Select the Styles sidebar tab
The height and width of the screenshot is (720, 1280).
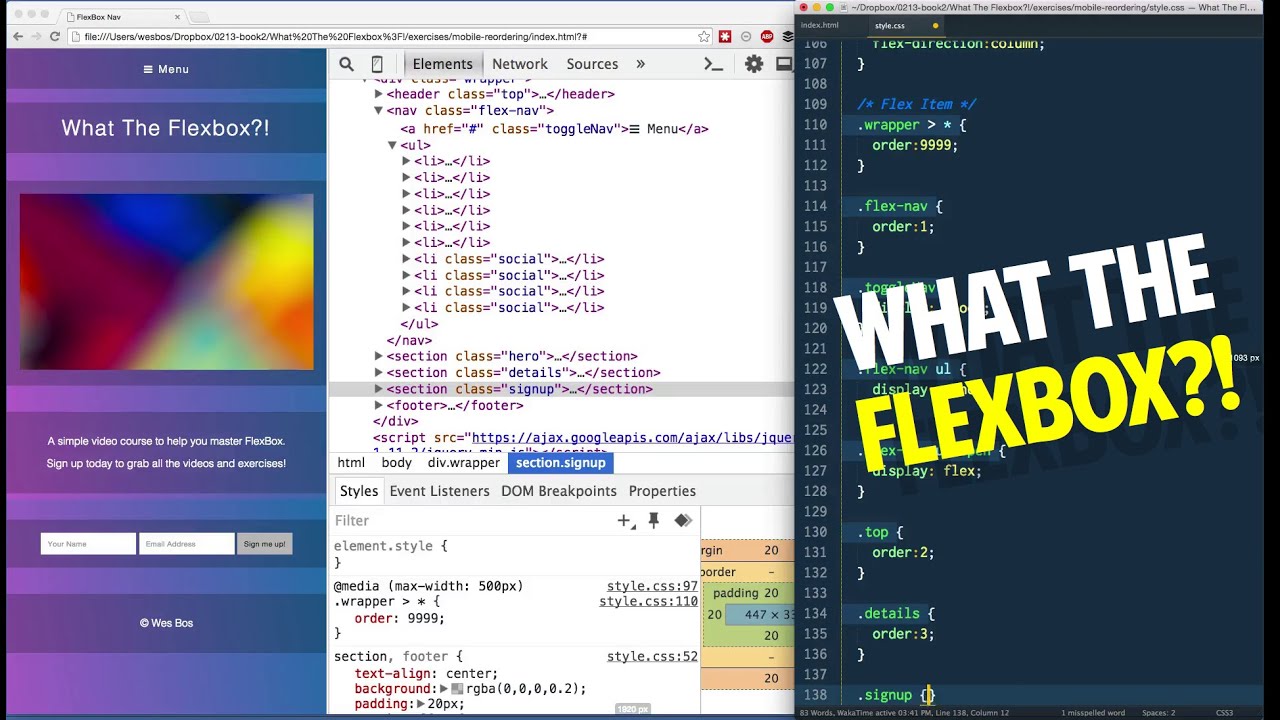(x=359, y=491)
